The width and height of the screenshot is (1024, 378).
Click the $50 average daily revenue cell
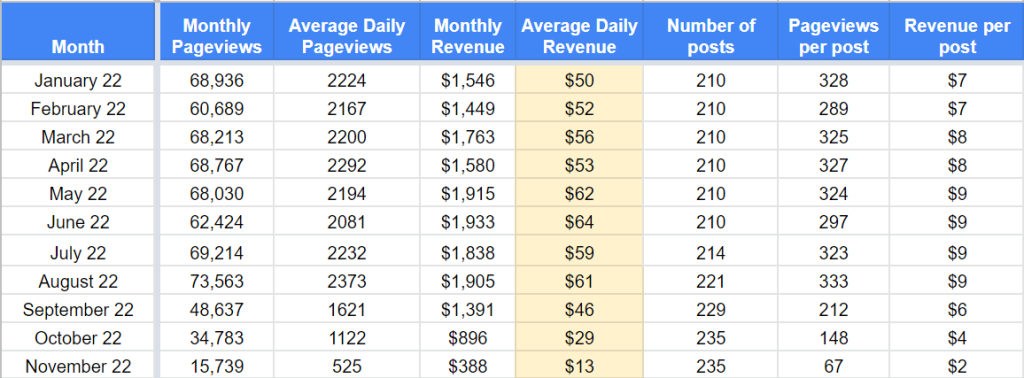[579, 81]
